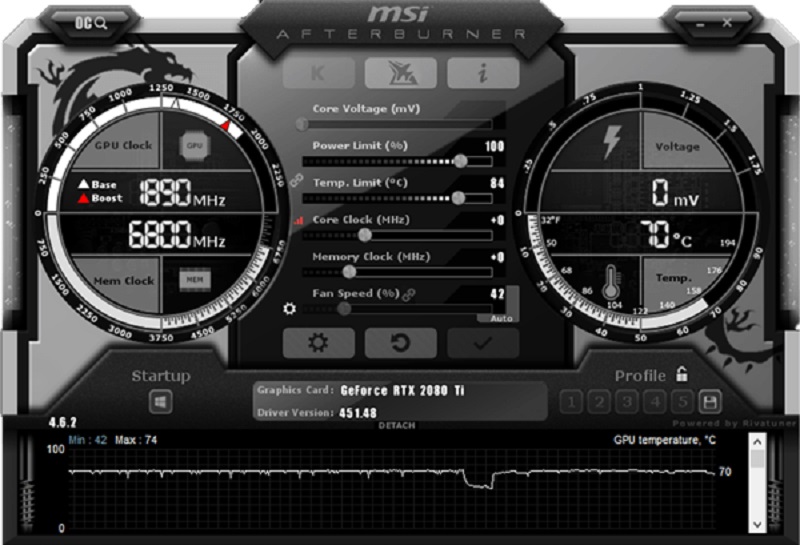Click the Max : 74 graph value
The height and width of the screenshot is (545, 800).
pyautogui.click(x=136, y=440)
